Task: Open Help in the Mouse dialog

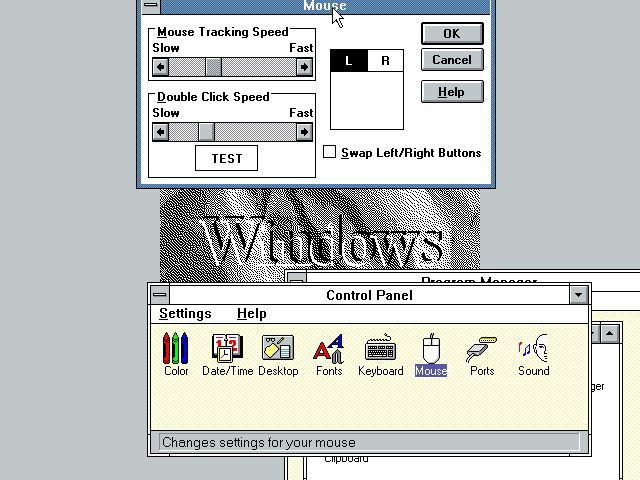Action: point(452,92)
